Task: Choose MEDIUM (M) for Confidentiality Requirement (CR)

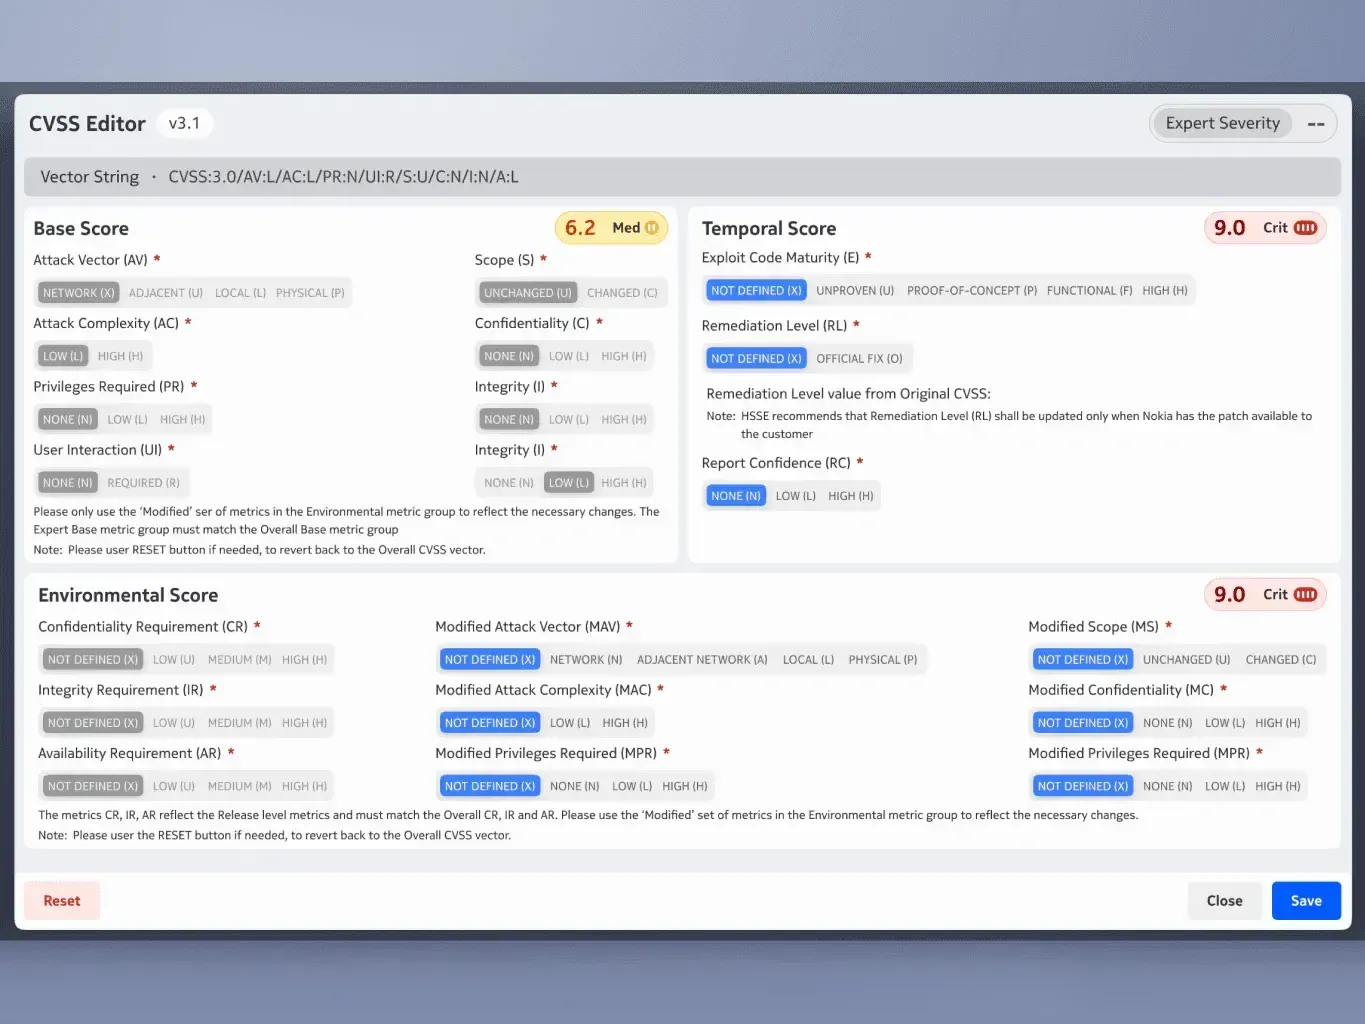Action: [239, 660]
